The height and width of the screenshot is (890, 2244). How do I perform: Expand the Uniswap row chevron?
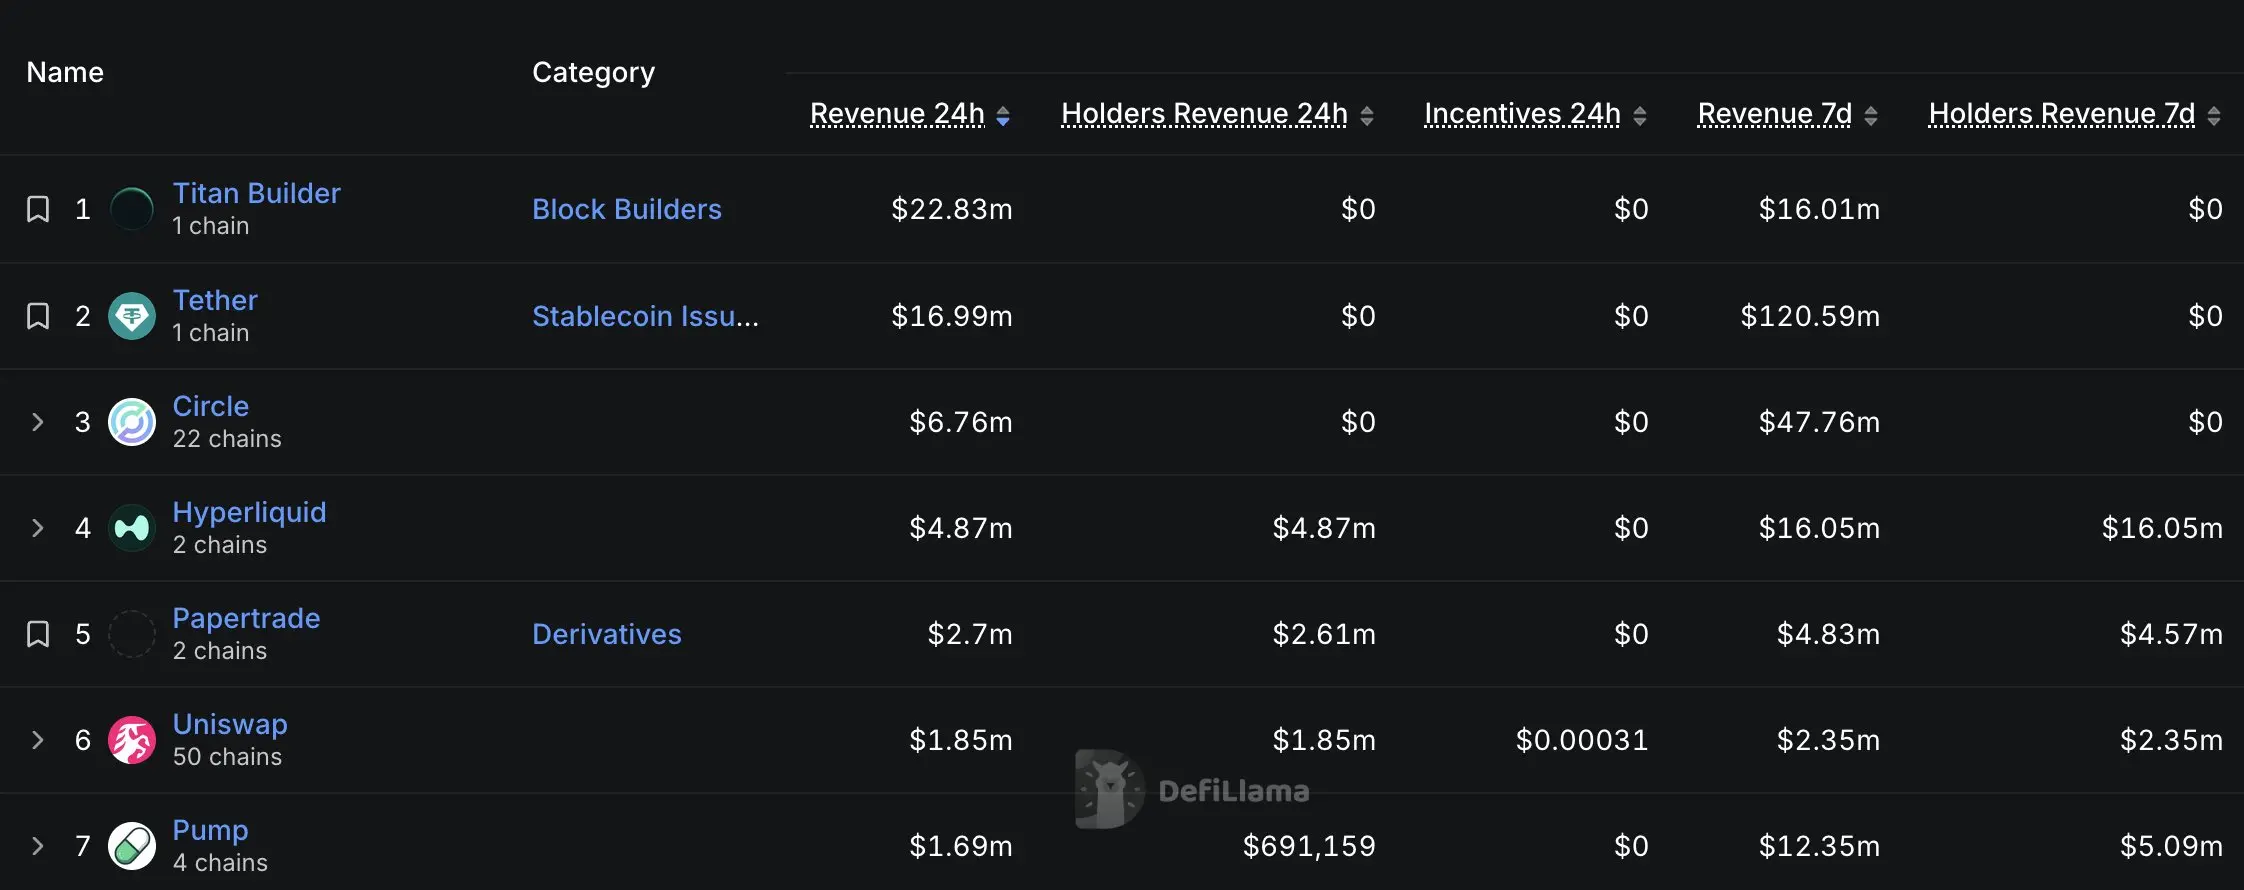38,740
